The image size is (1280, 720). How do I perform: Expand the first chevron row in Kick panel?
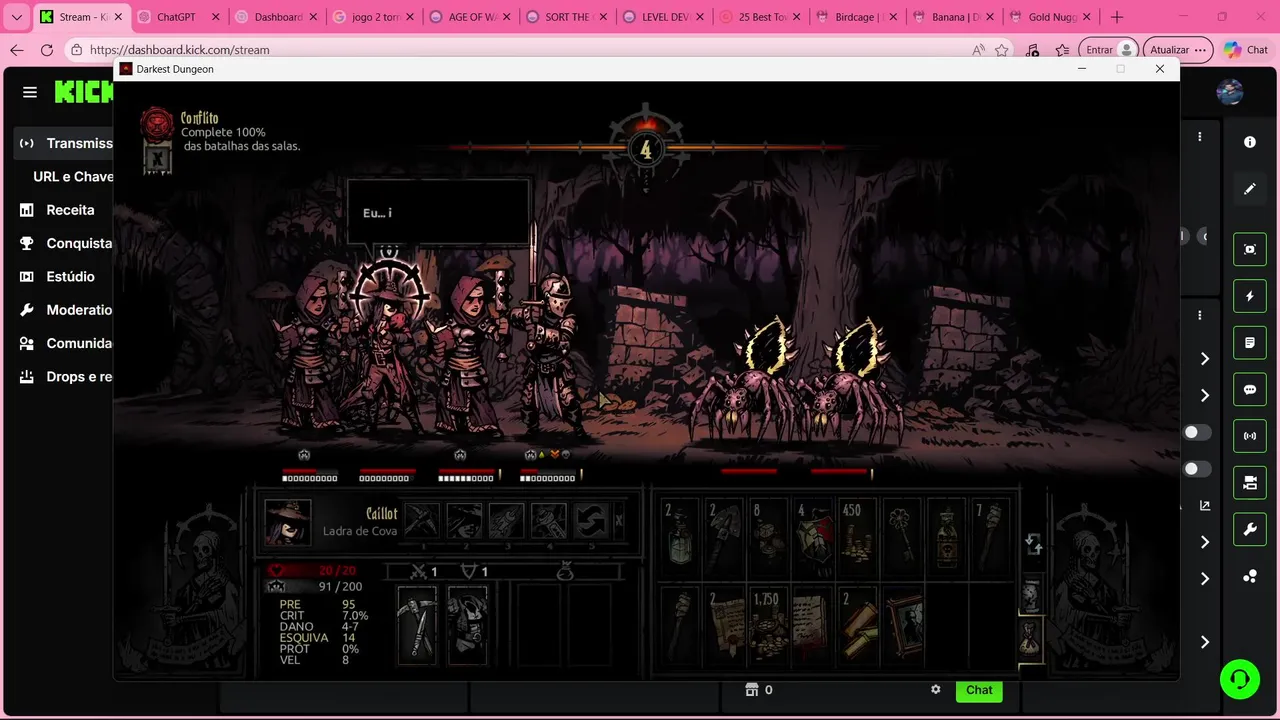tap(1204, 359)
